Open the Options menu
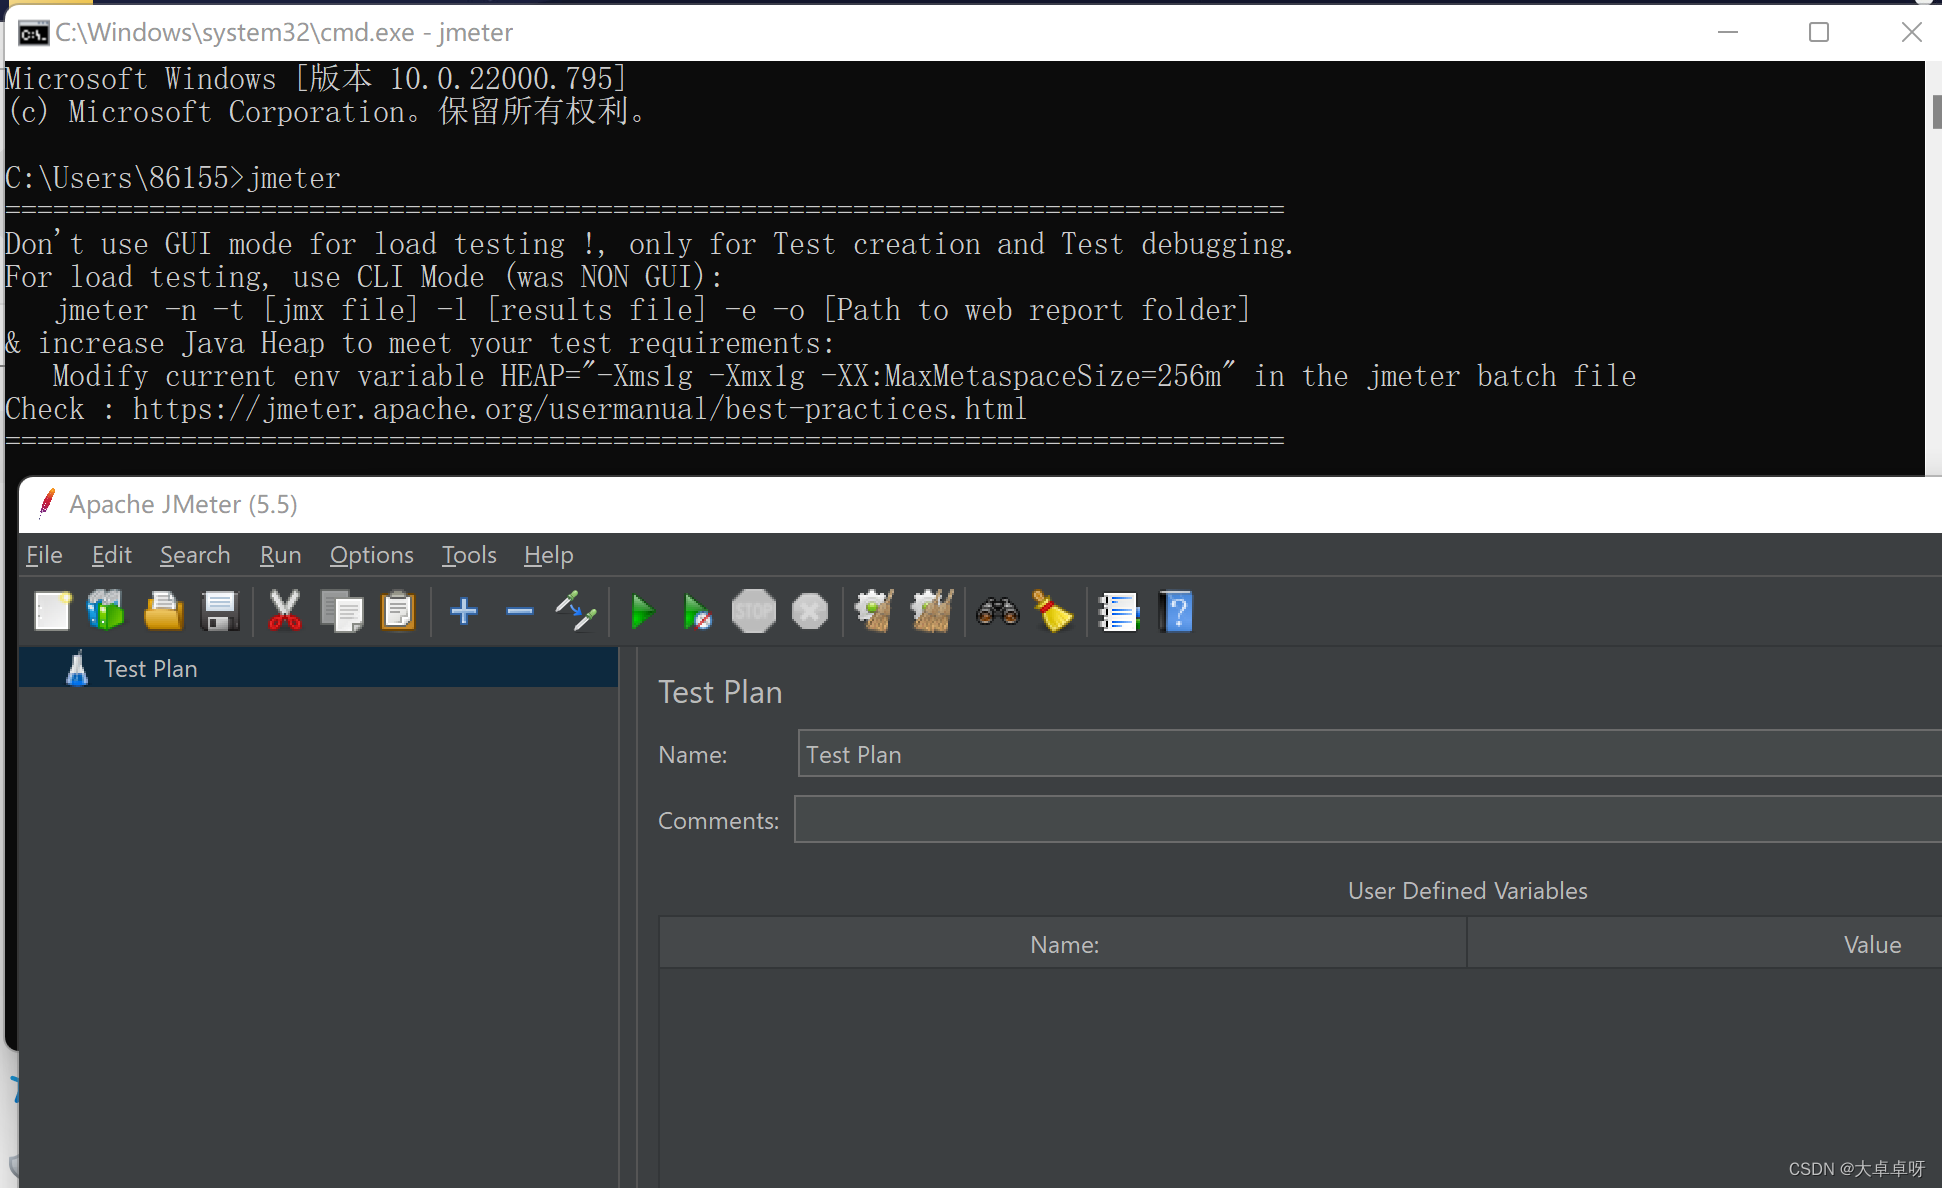The width and height of the screenshot is (1942, 1188). tap(371, 555)
